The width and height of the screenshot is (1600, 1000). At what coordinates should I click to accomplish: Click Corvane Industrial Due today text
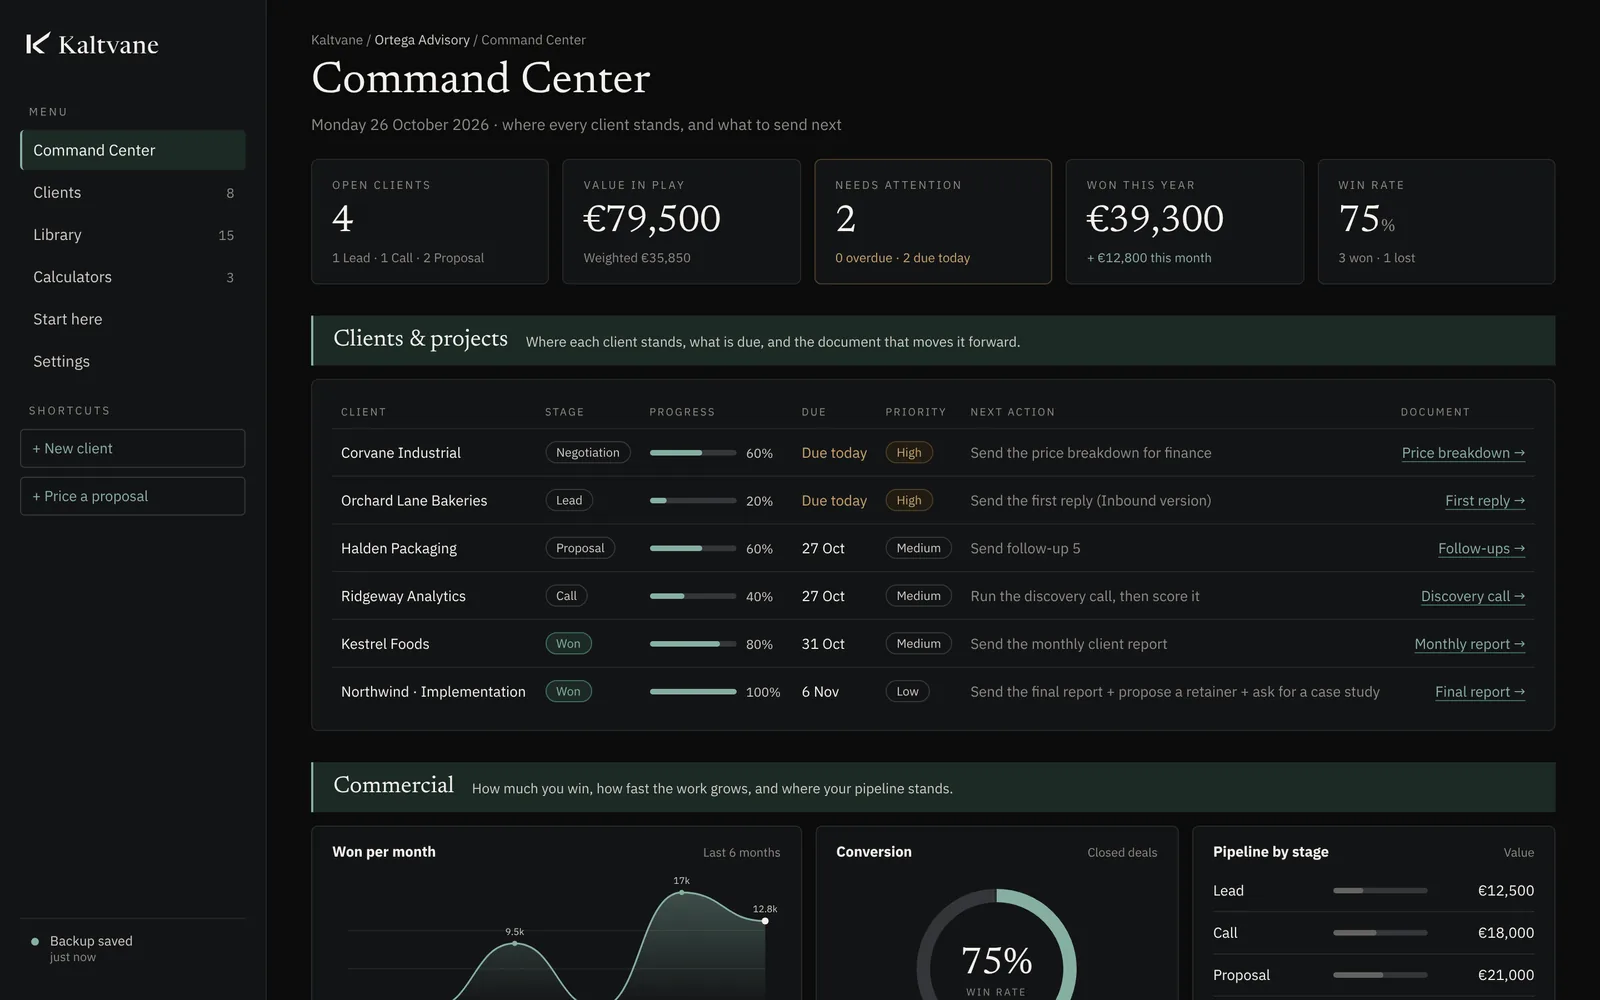point(834,453)
